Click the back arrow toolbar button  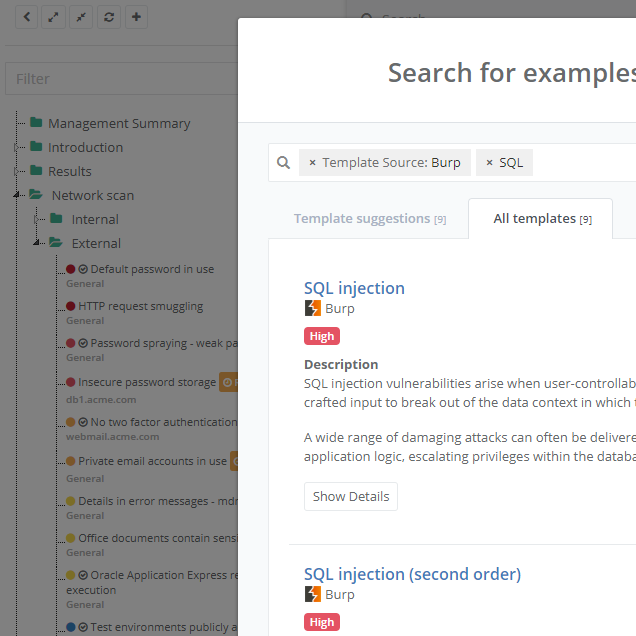click(27, 17)
